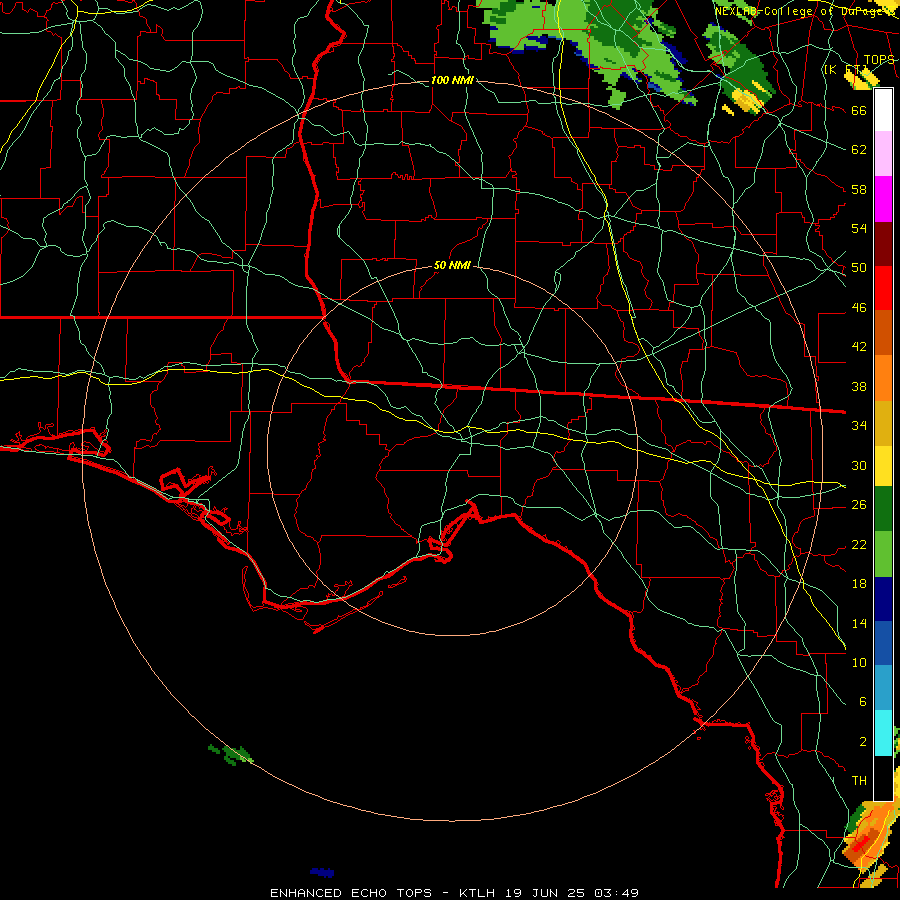This screenshot has height=900, width=900.
Task: Click the "03:49" timestamp in the caption
Action: pos(616,893)
